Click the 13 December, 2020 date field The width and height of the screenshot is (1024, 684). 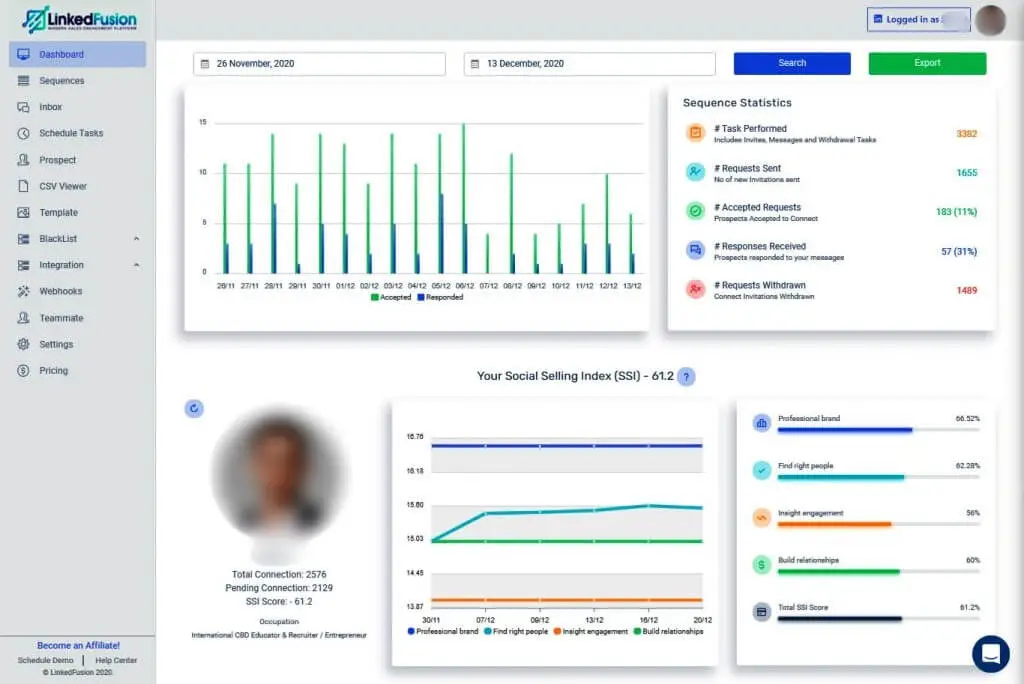(x=590, y=64)
